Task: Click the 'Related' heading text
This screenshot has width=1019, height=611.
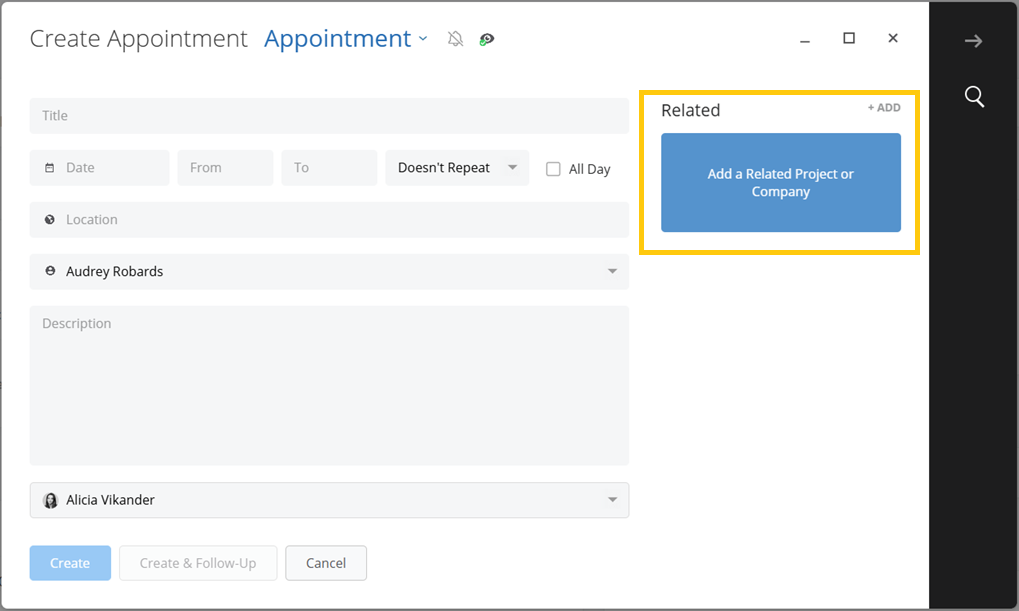Action: point(690,110)
